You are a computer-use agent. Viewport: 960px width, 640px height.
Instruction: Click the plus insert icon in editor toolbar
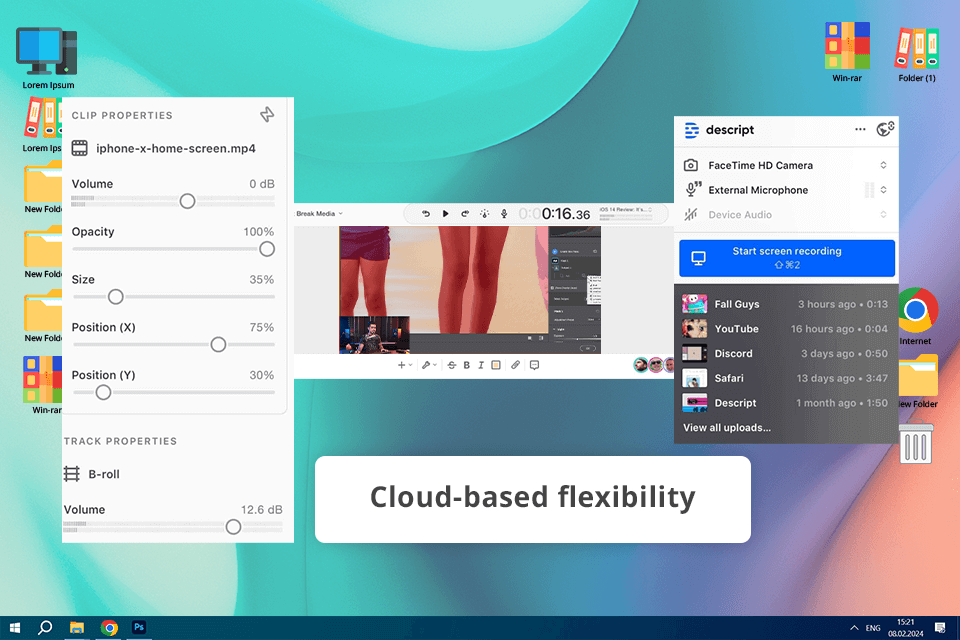point(401,365)
